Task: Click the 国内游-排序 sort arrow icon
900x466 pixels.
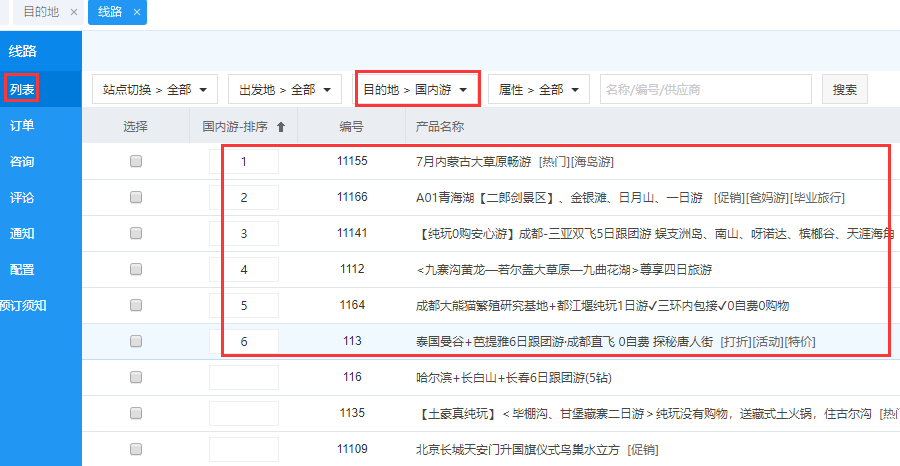Action: click(x=280, y=127)
